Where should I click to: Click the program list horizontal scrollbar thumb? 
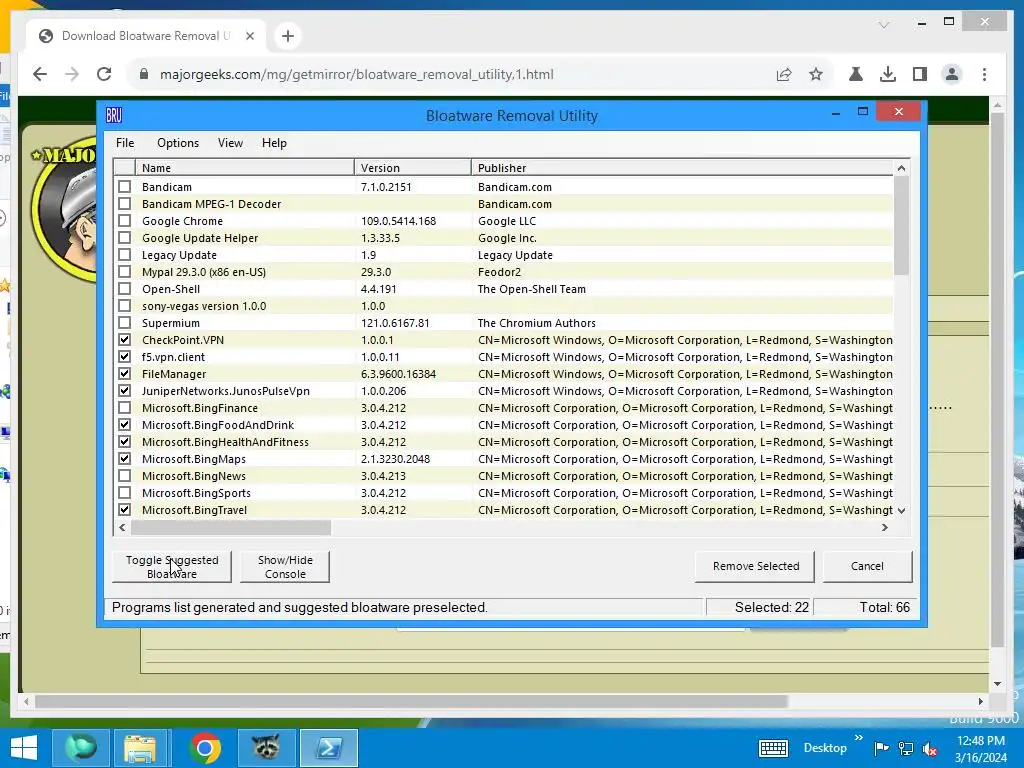(x=231, y=528)
